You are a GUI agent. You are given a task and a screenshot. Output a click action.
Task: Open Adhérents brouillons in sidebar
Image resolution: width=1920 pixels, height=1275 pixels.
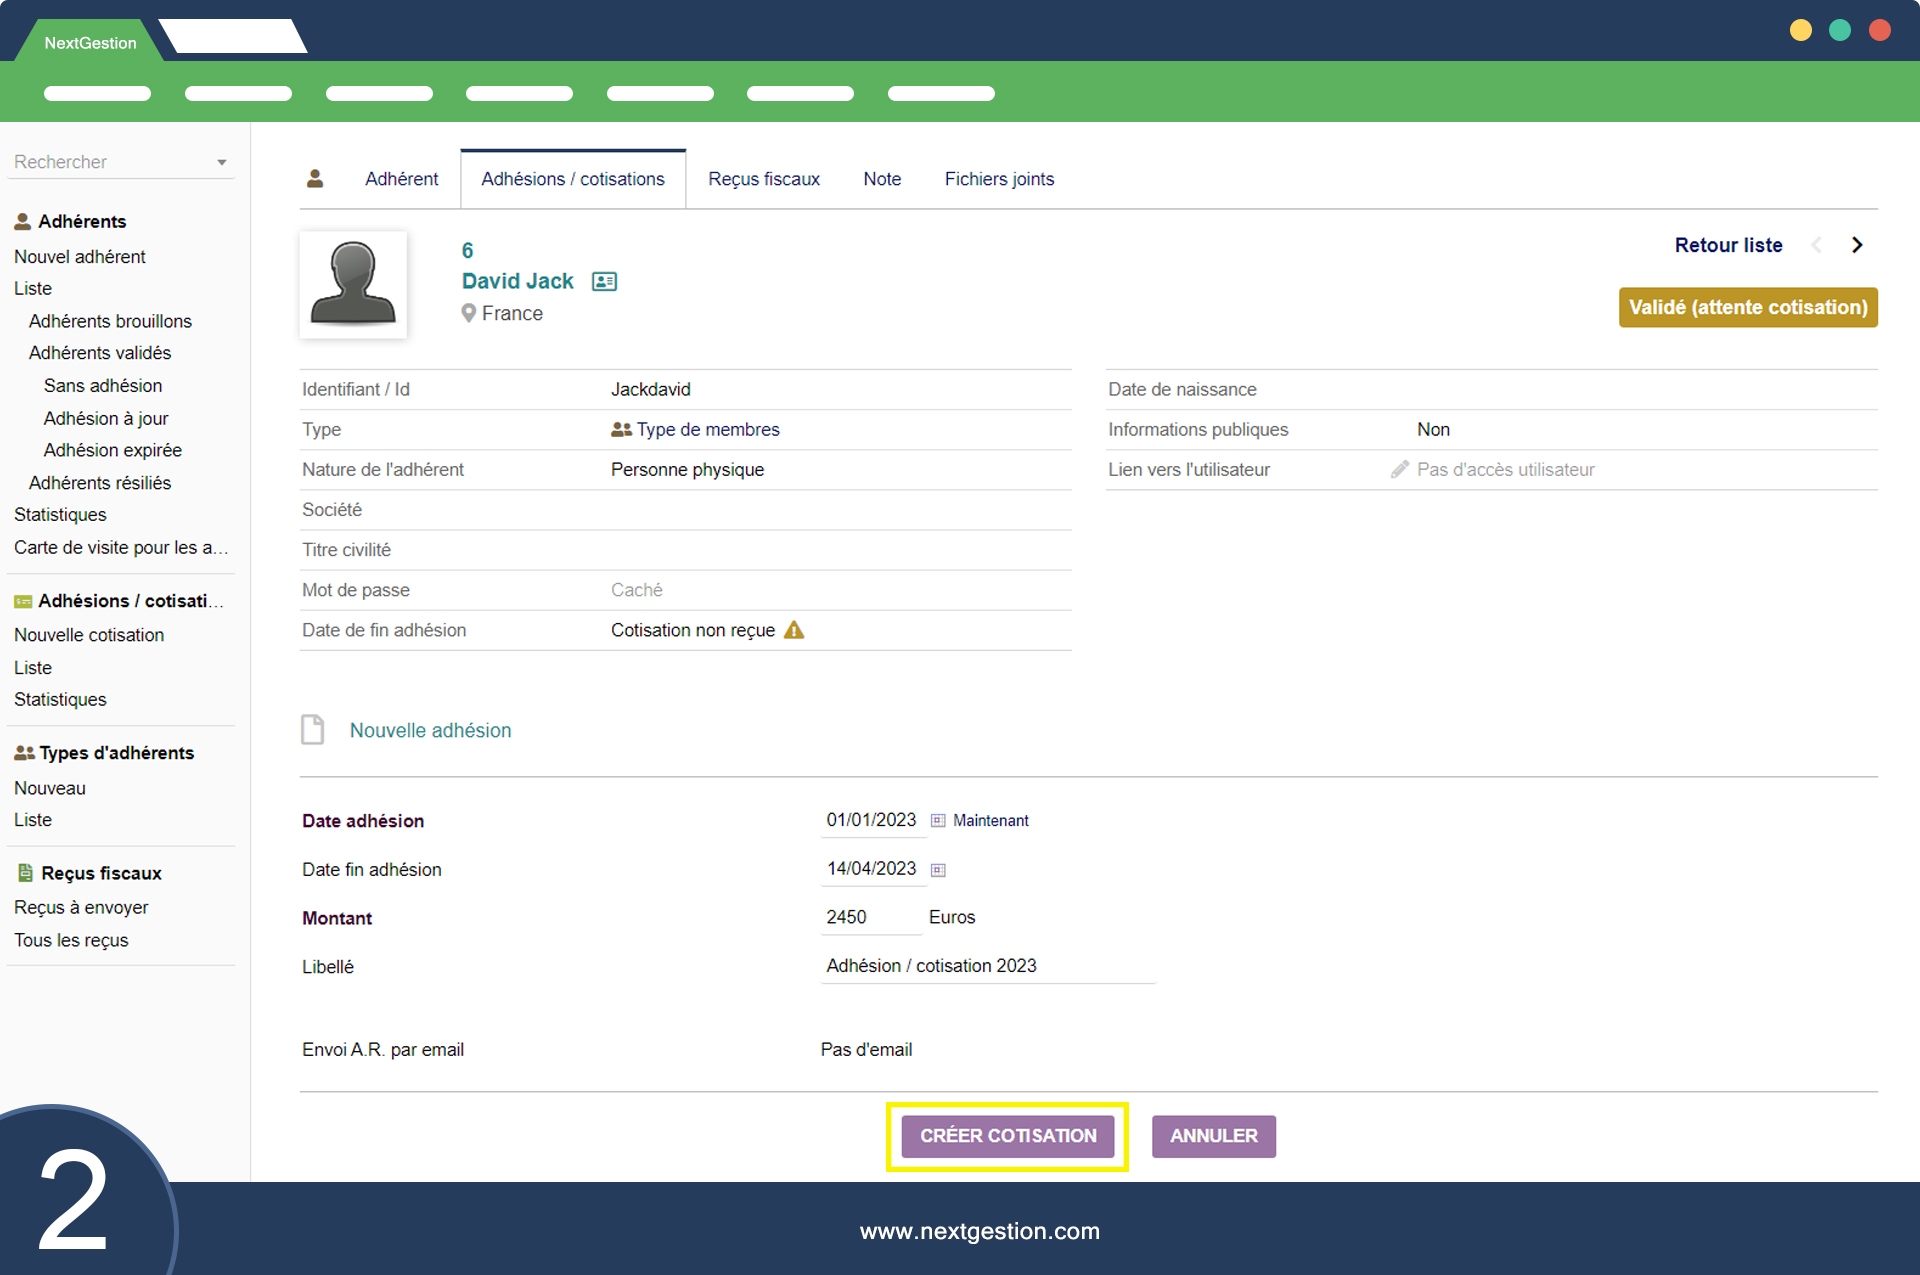pyautogui.click(x=110, y=321)
